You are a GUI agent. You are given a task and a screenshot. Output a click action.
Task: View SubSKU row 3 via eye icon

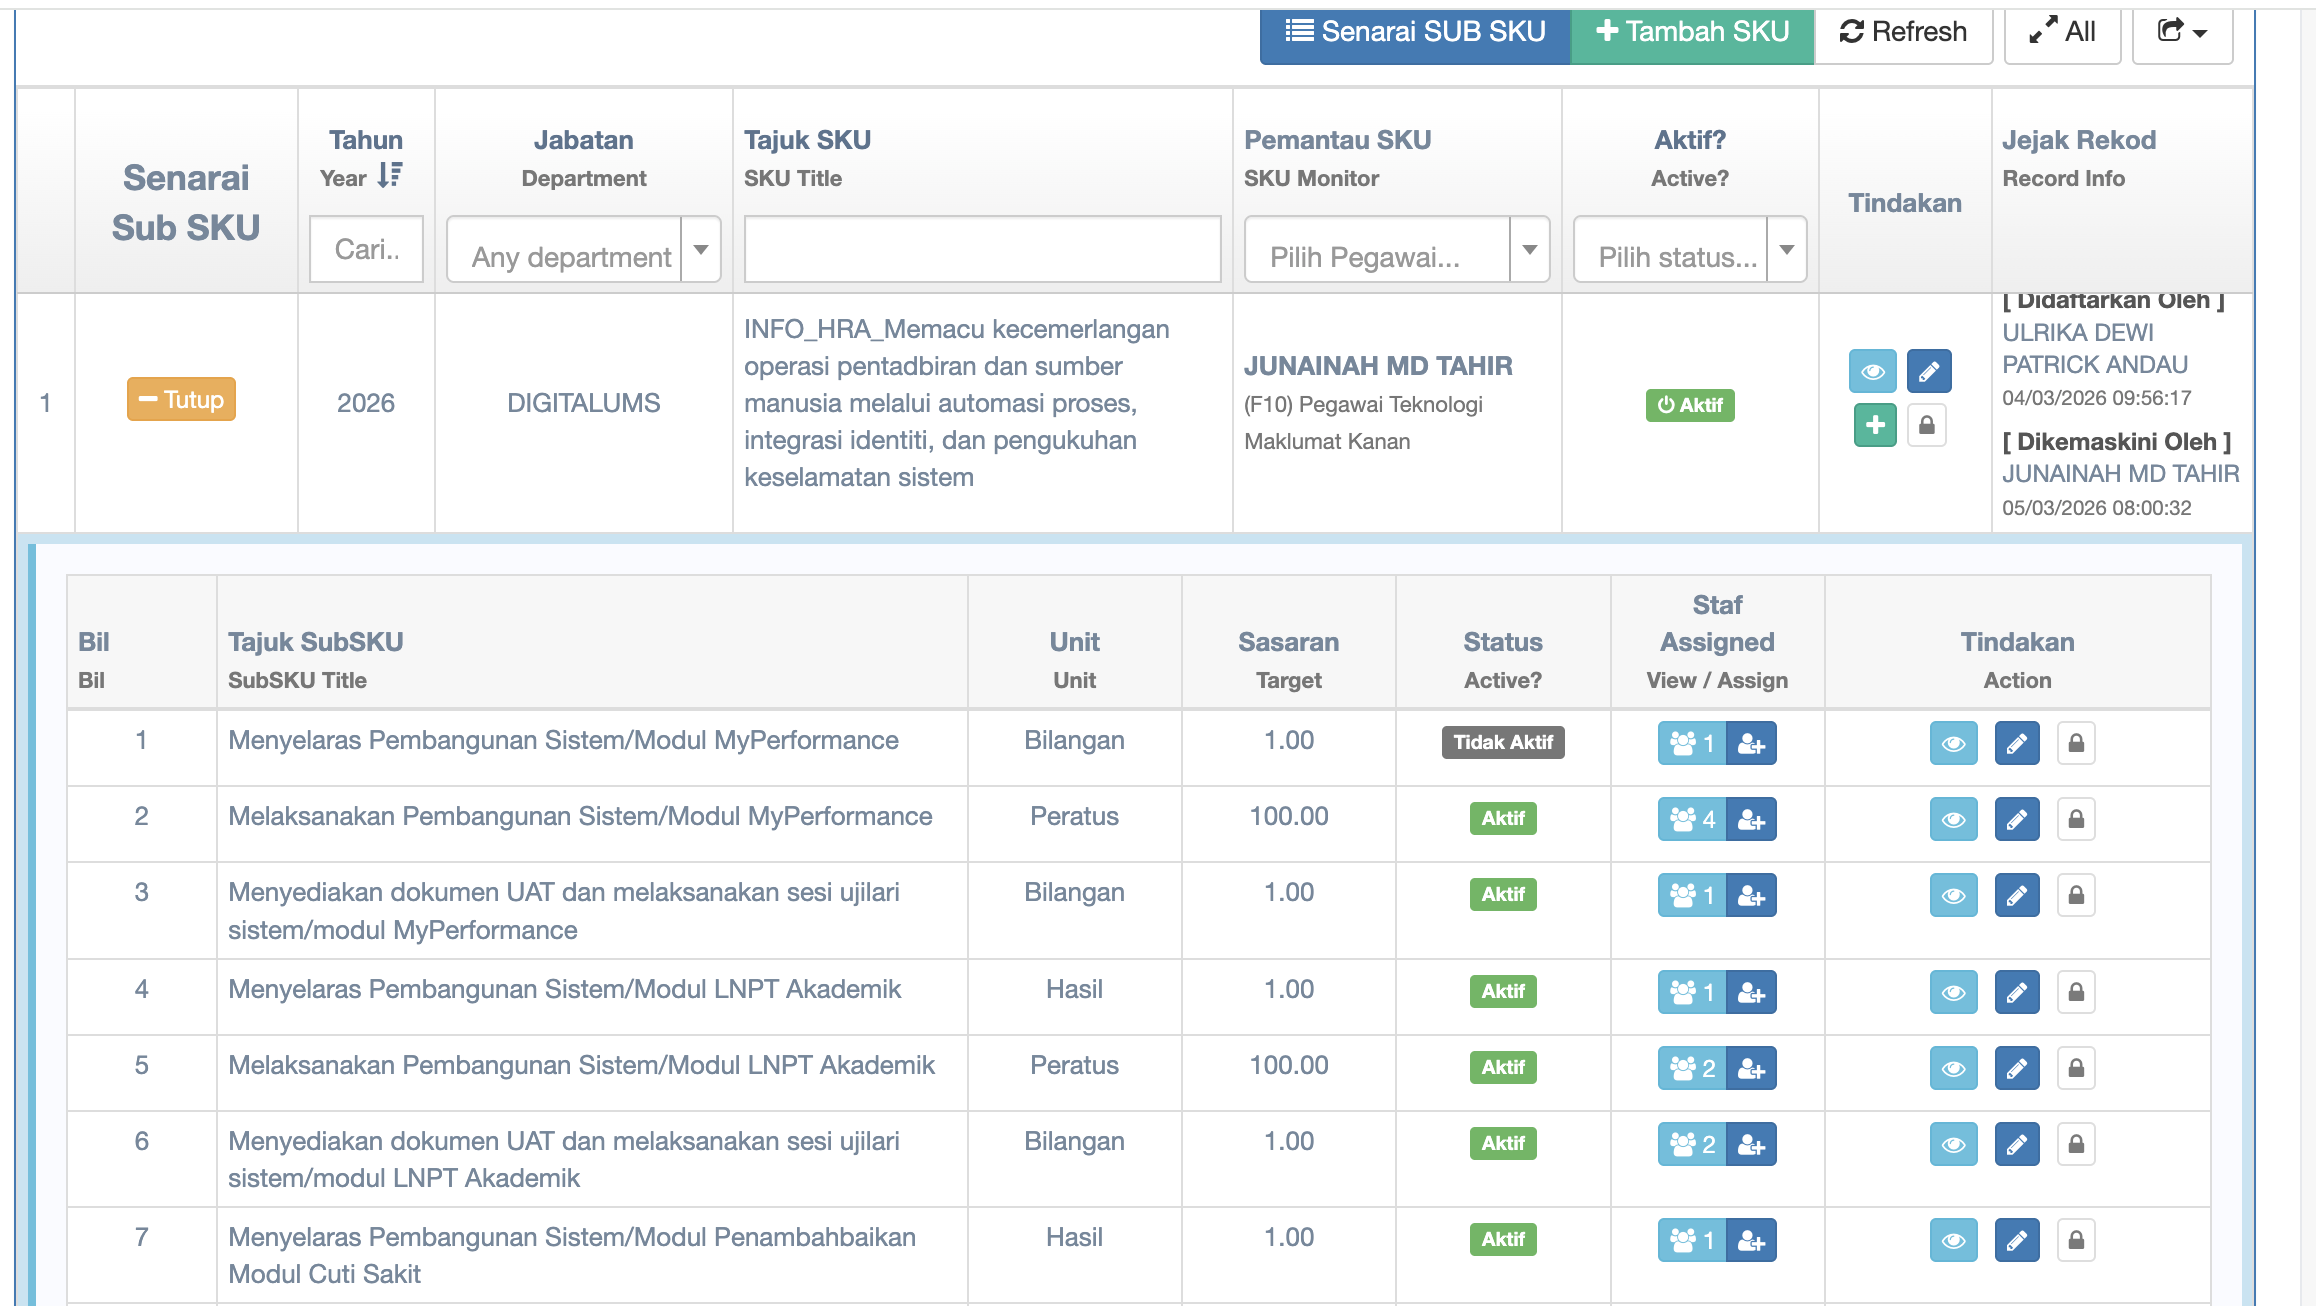pos(1953,896)
